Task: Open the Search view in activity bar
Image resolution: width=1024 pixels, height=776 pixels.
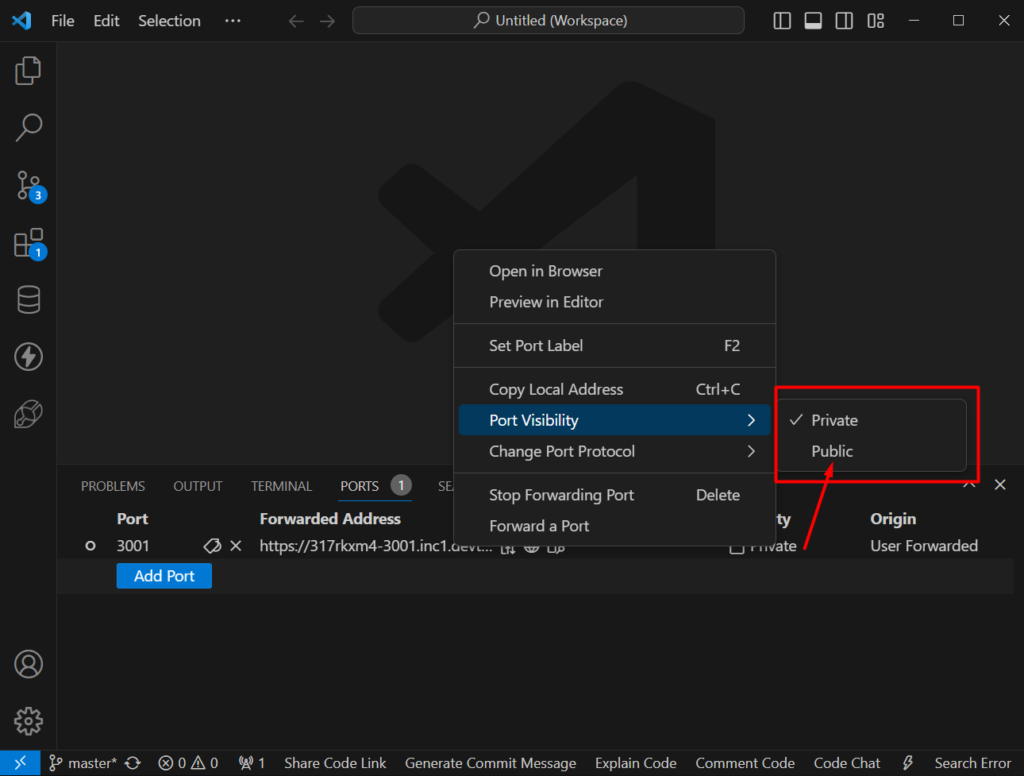Action: (x=28, y=128)
